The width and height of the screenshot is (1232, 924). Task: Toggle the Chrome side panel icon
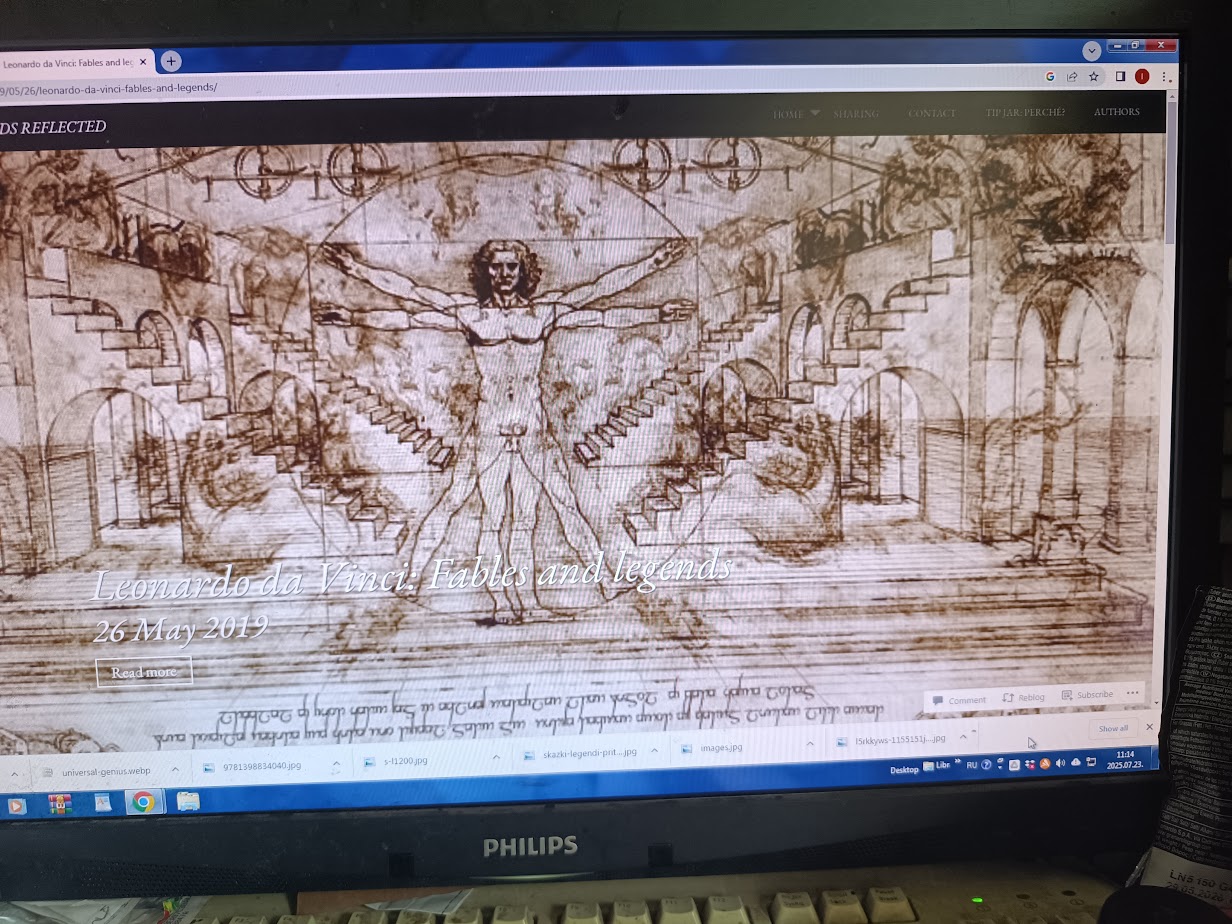point(1120,76)
